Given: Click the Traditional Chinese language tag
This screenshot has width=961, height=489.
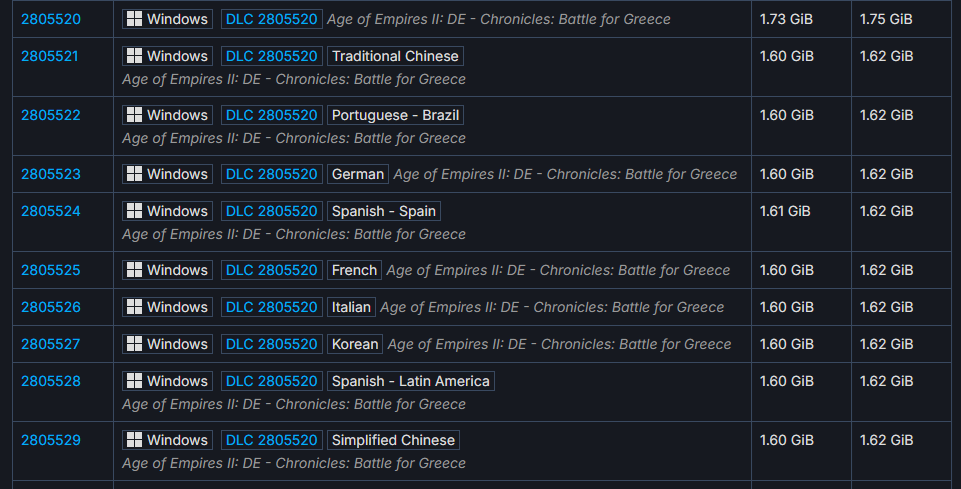Looking at the screenshot, I should [x=395, y=56].
